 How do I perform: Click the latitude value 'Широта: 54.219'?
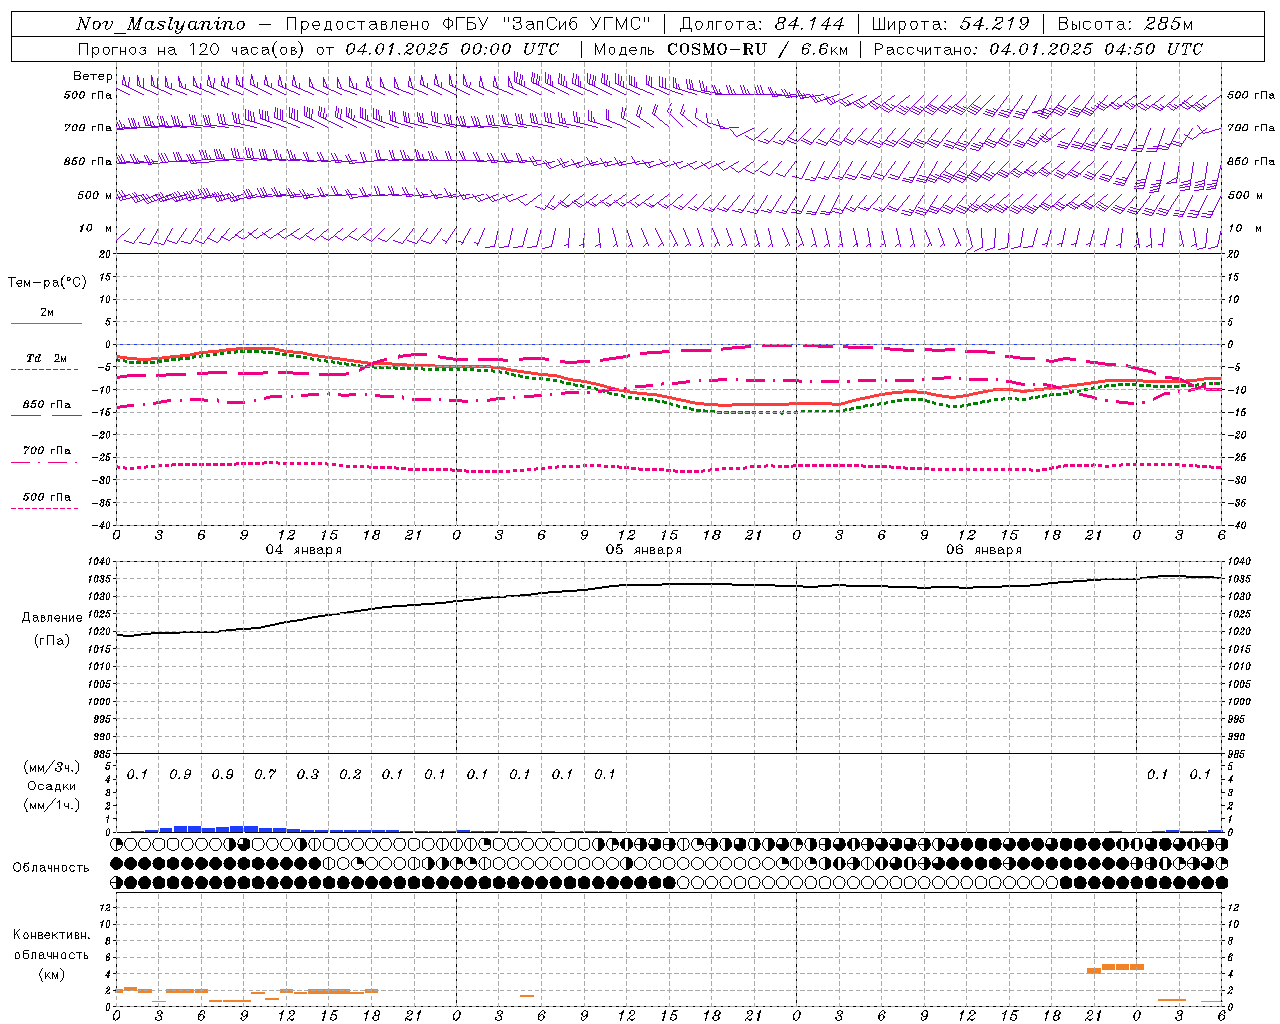(950, 24)
